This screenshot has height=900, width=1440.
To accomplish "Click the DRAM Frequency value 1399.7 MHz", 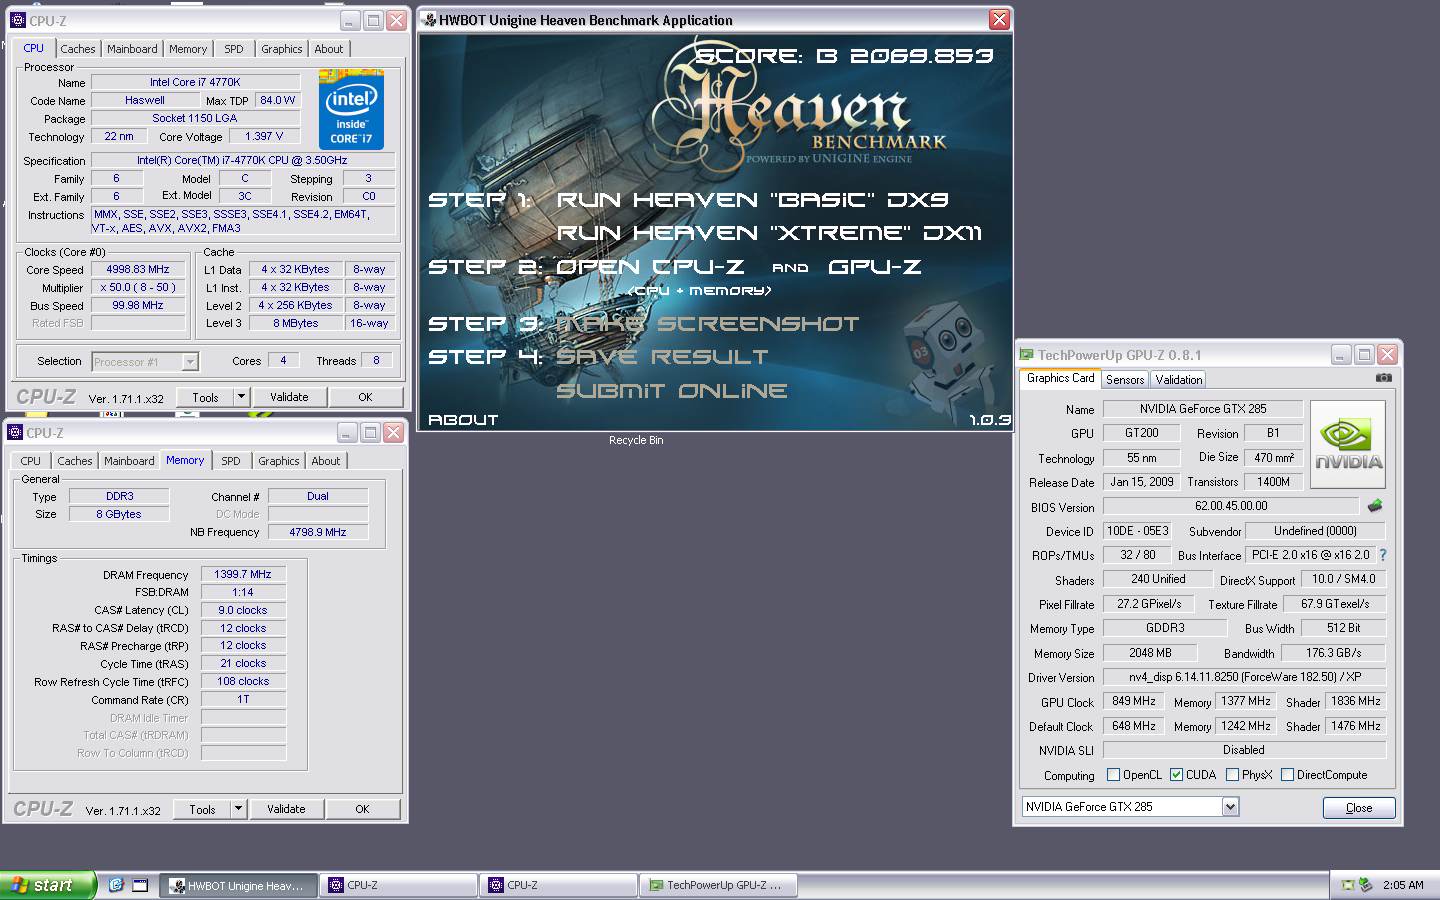I will (x=243, y=574).
